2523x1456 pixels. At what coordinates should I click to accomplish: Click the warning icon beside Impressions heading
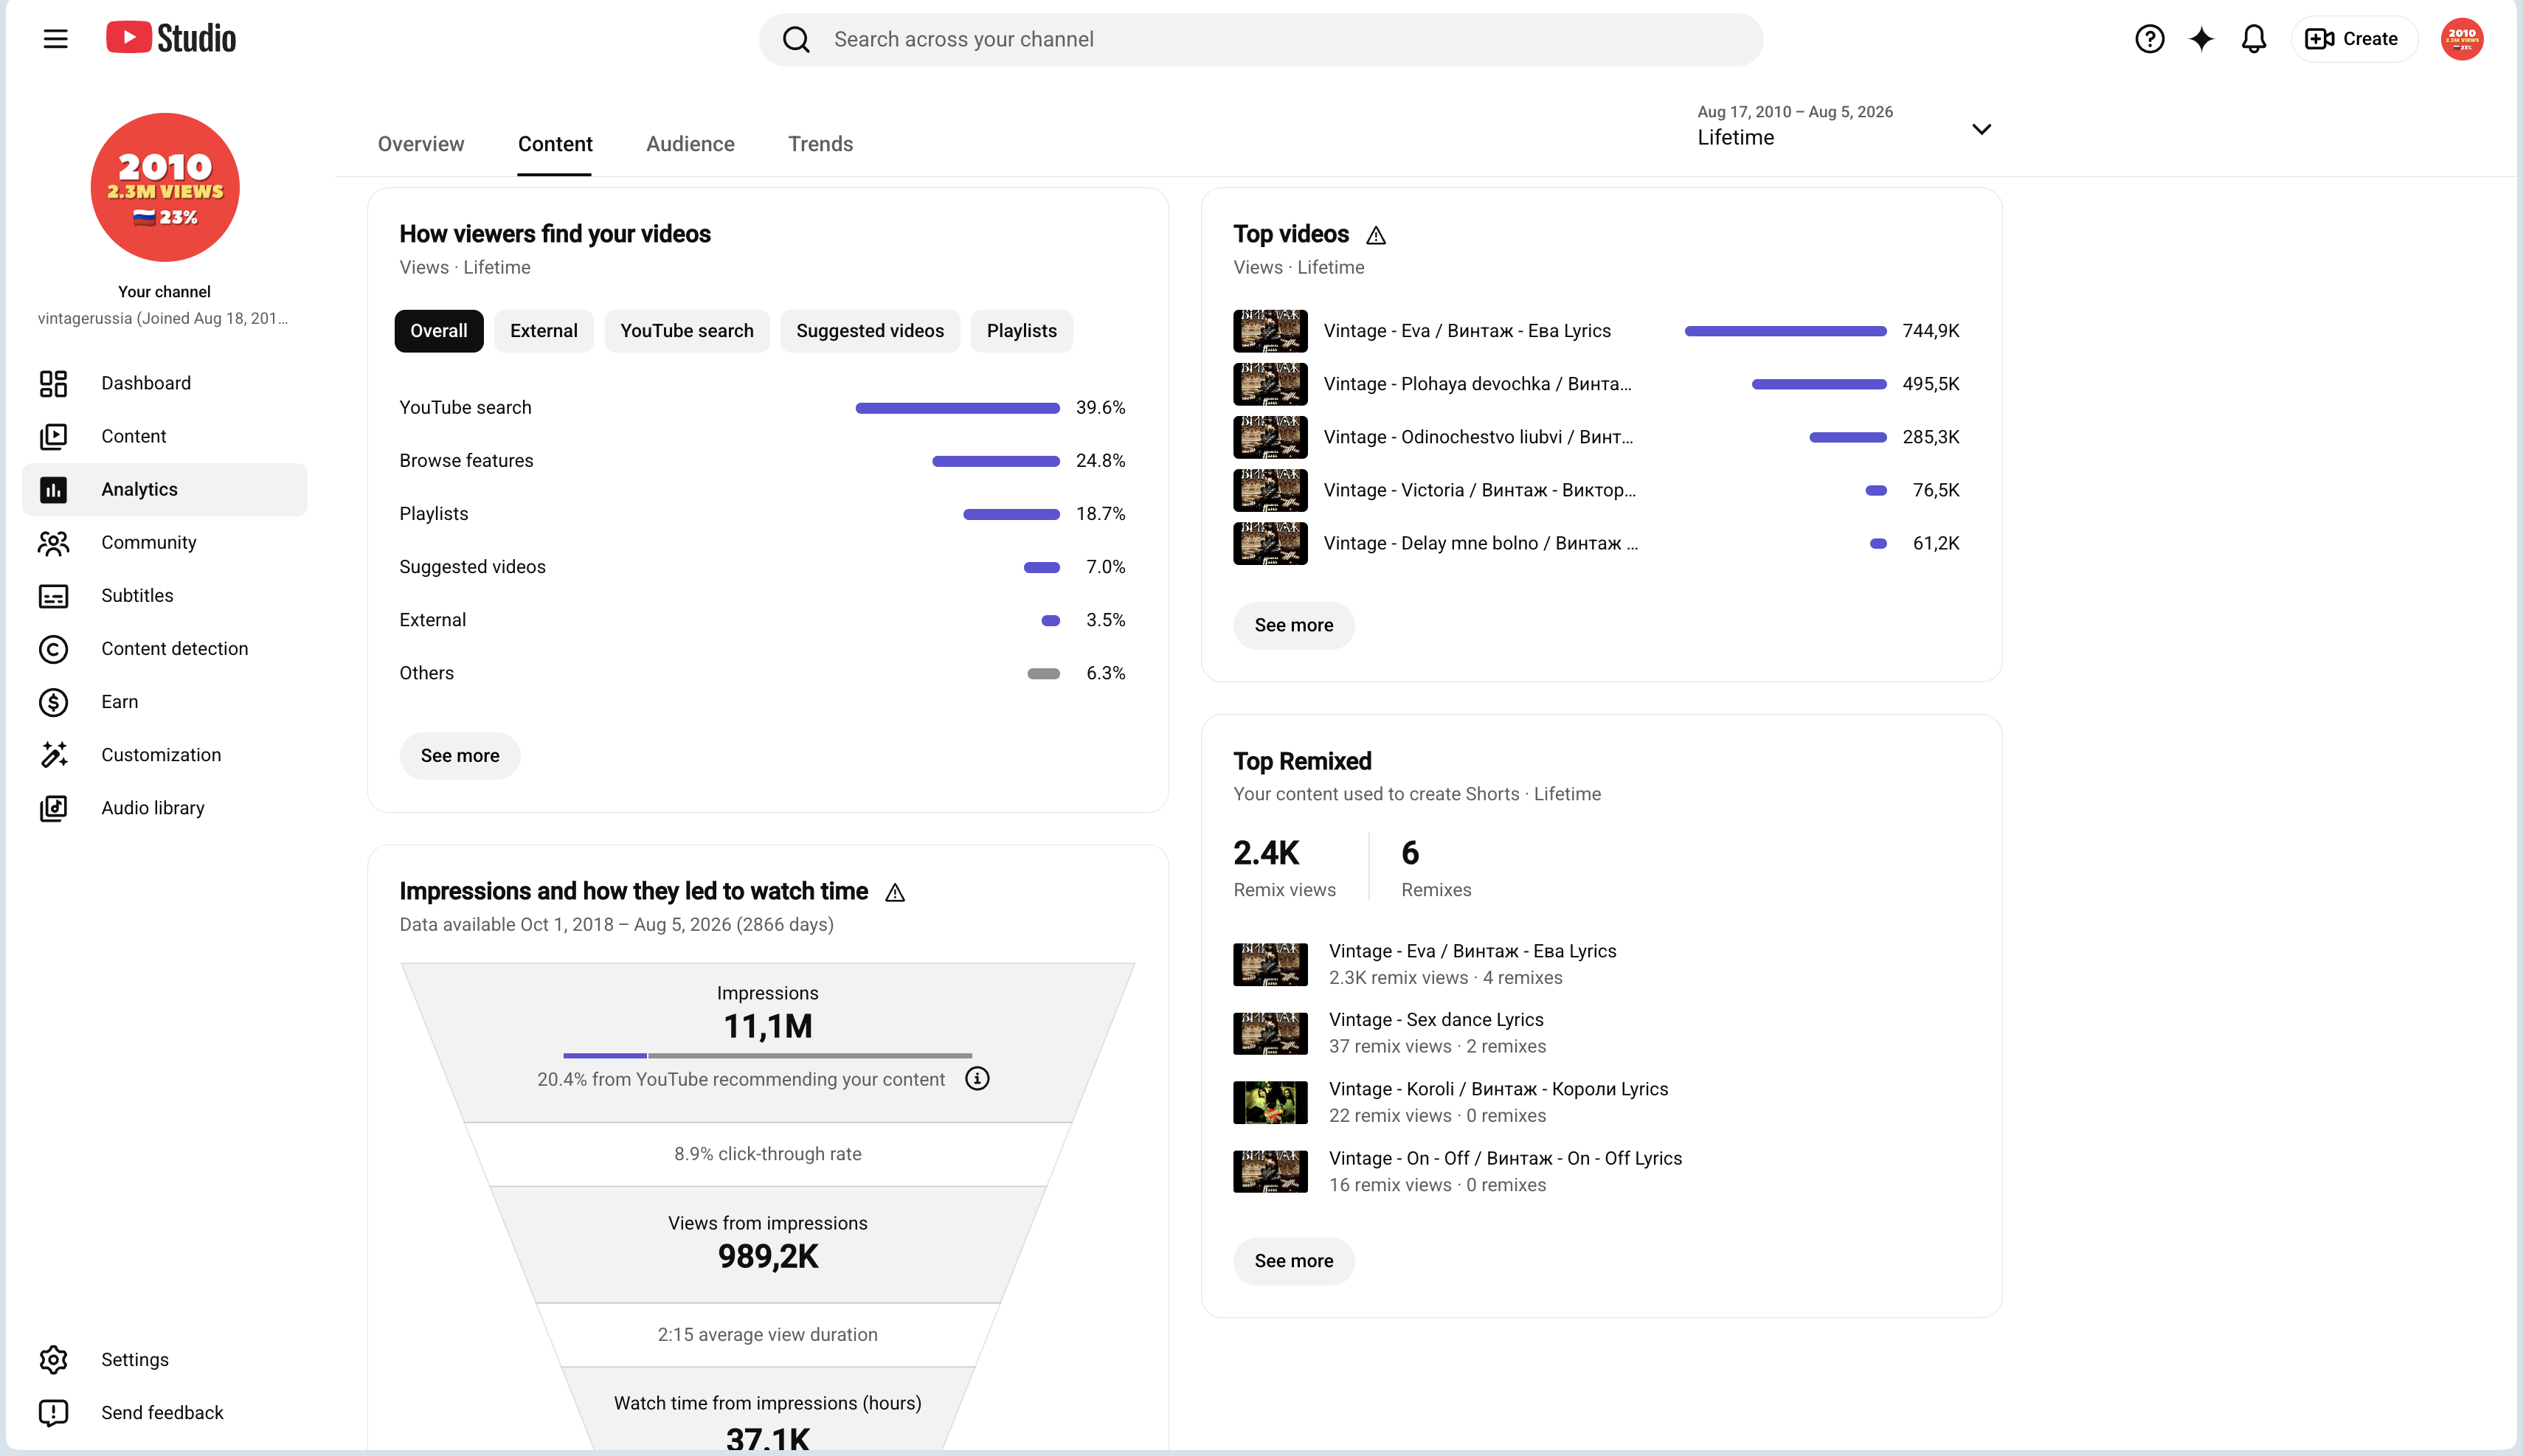[895, 892]
